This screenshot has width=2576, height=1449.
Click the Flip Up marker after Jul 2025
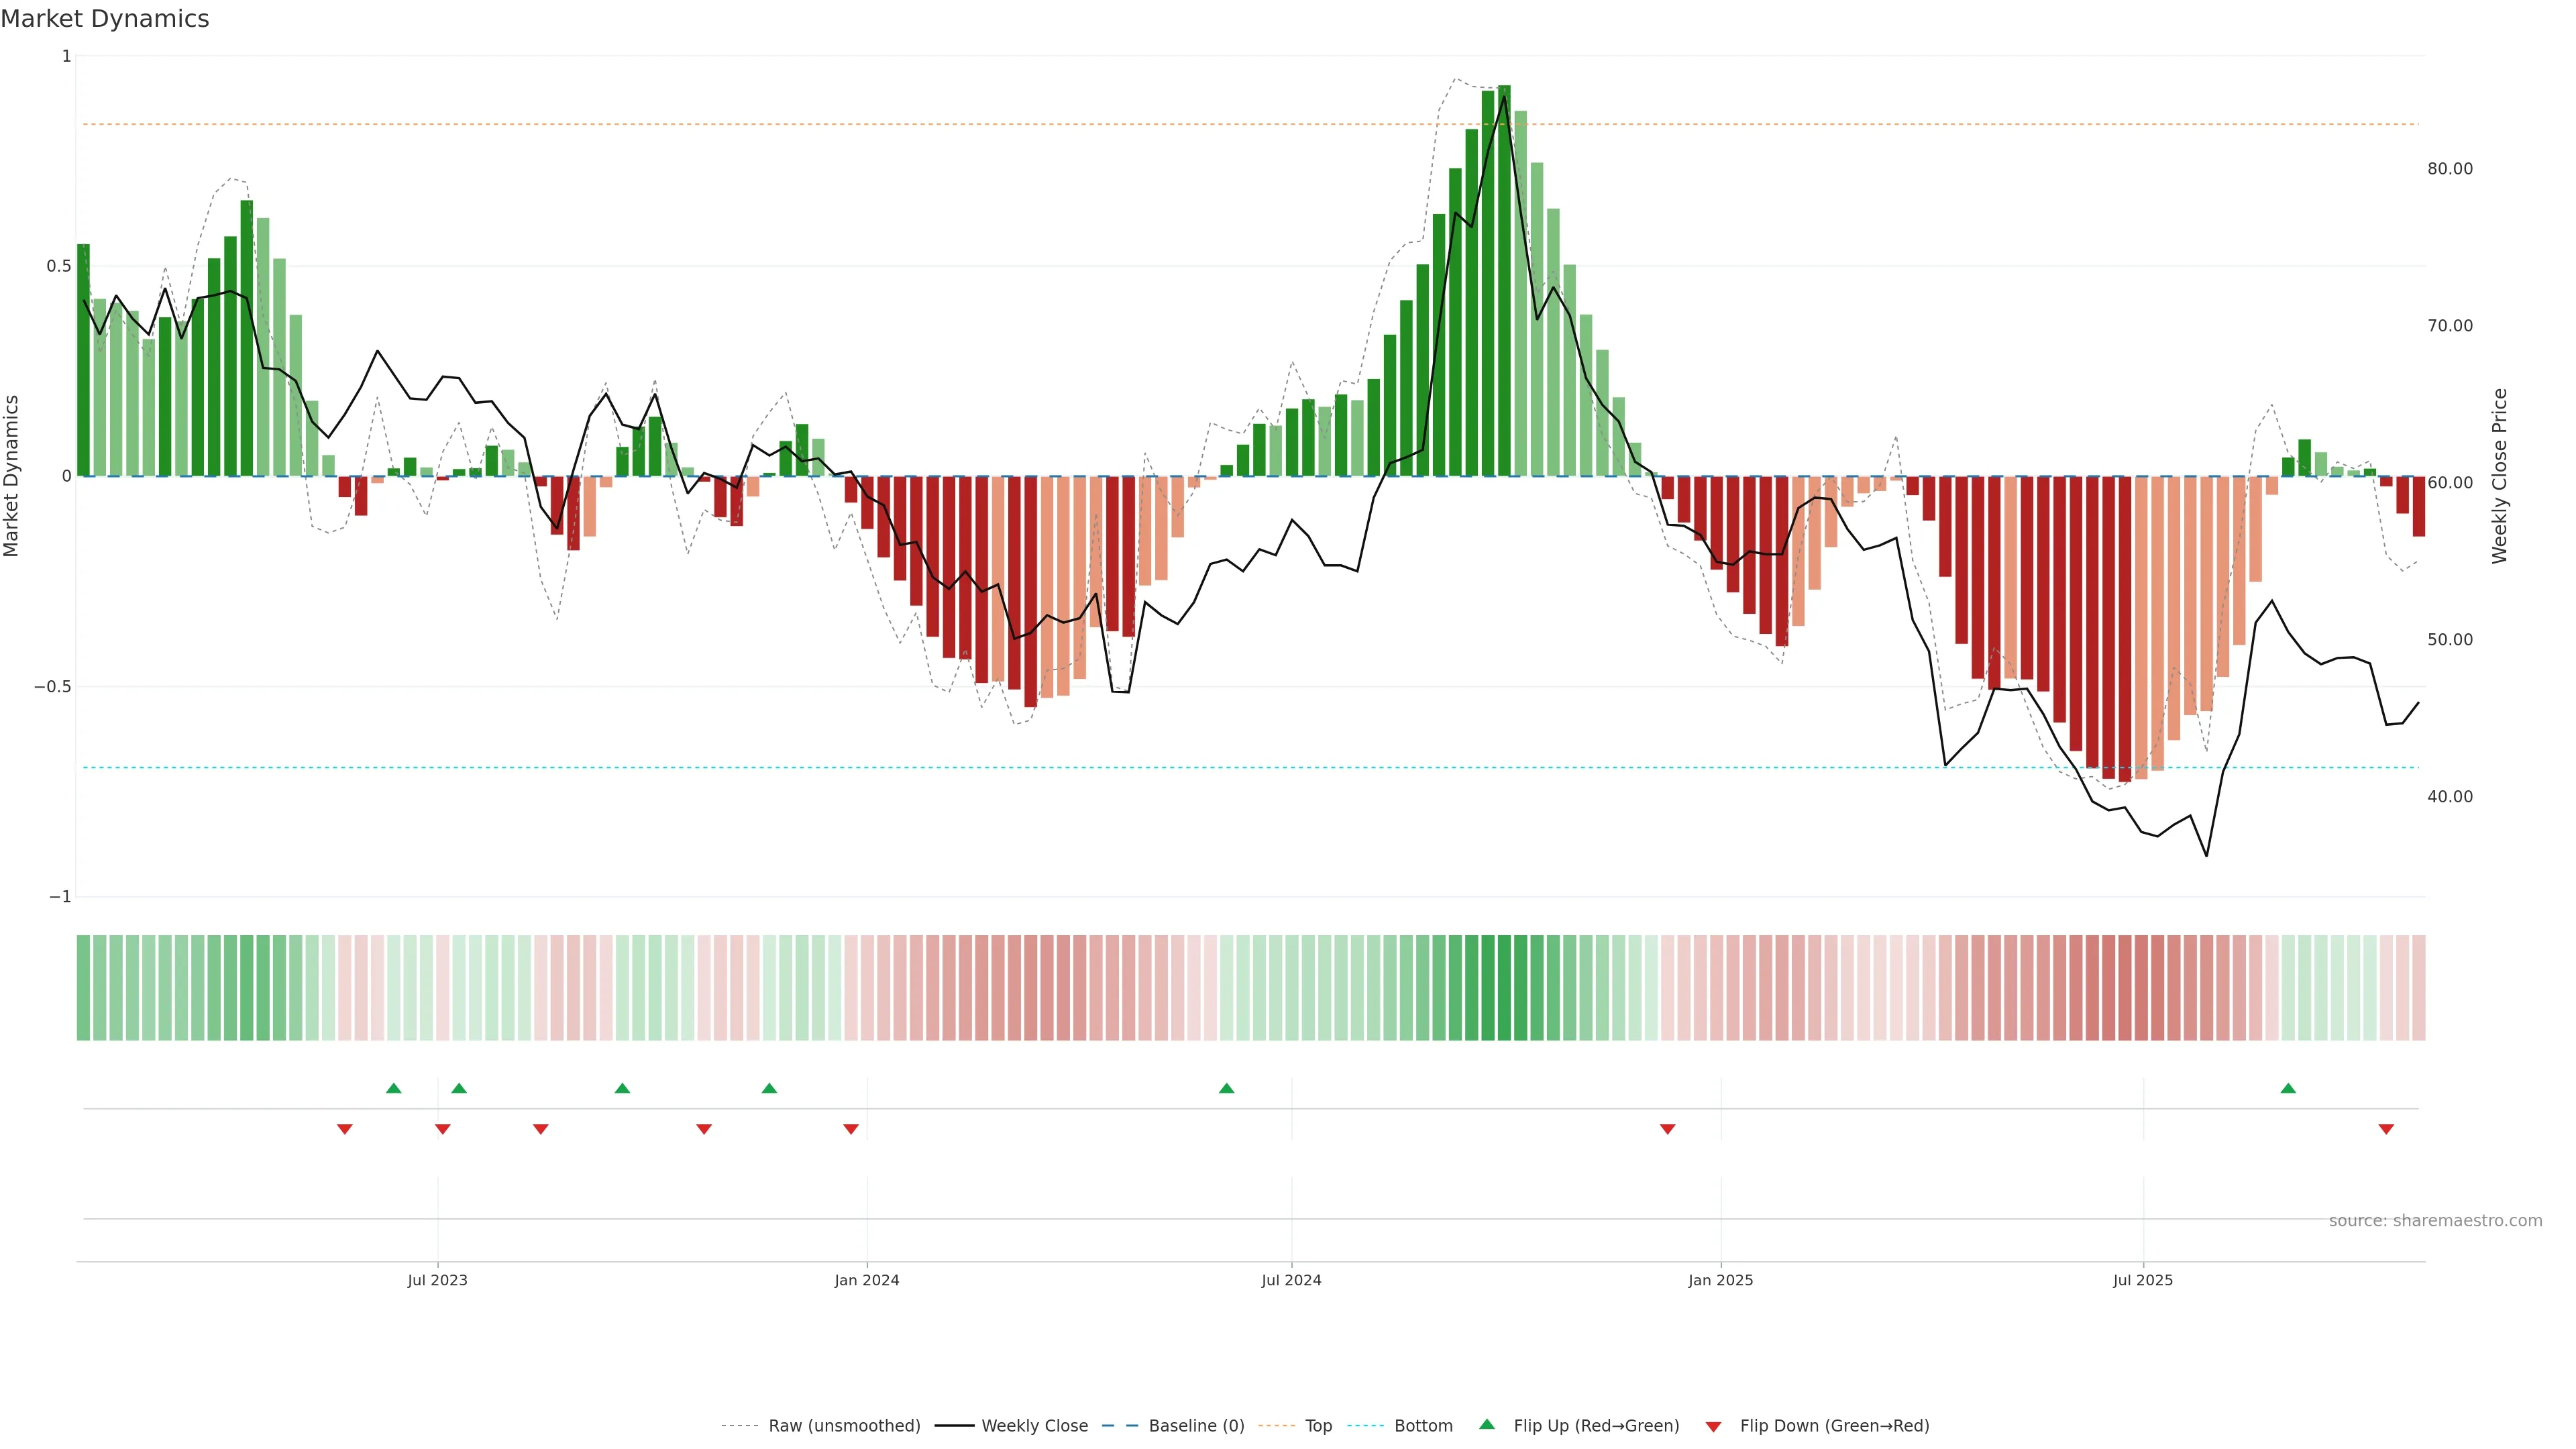[x=2288, y=1088]
